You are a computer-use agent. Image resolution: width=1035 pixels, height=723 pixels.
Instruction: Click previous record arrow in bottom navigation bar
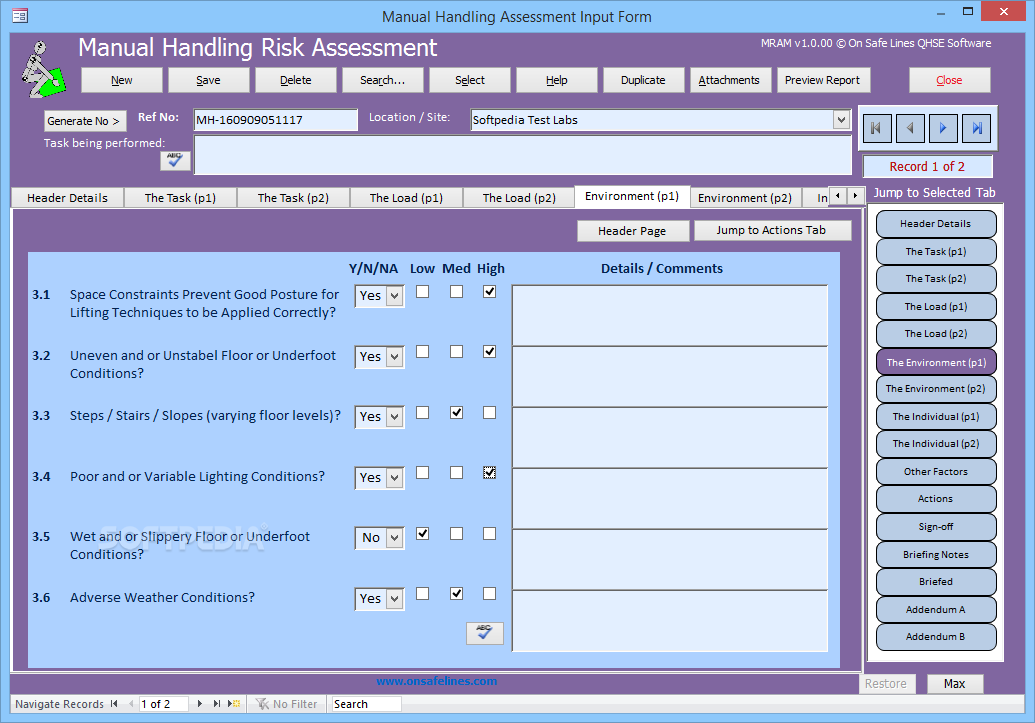131,704
